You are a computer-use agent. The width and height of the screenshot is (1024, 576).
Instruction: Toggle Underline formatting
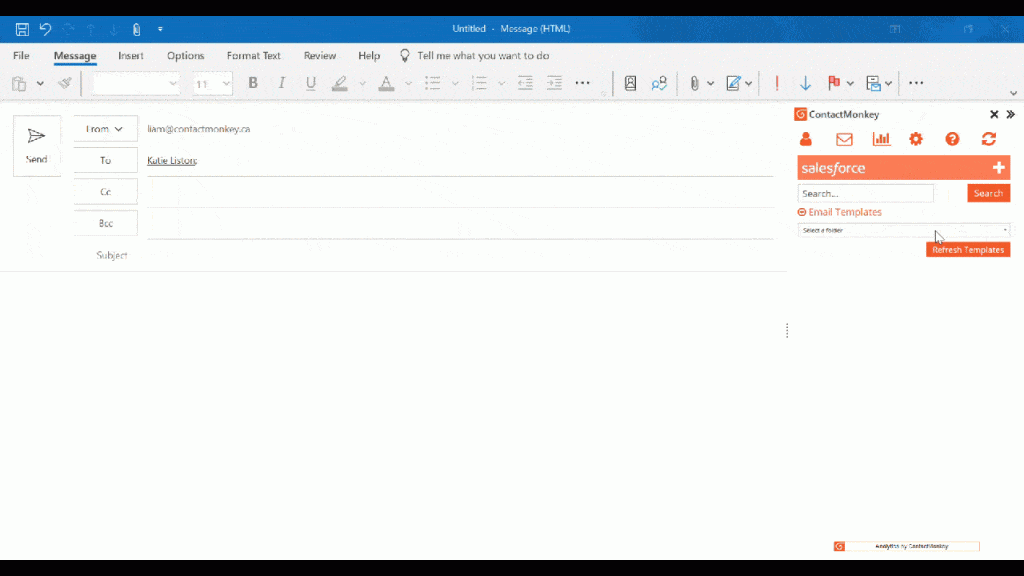(x=311, y=83)
